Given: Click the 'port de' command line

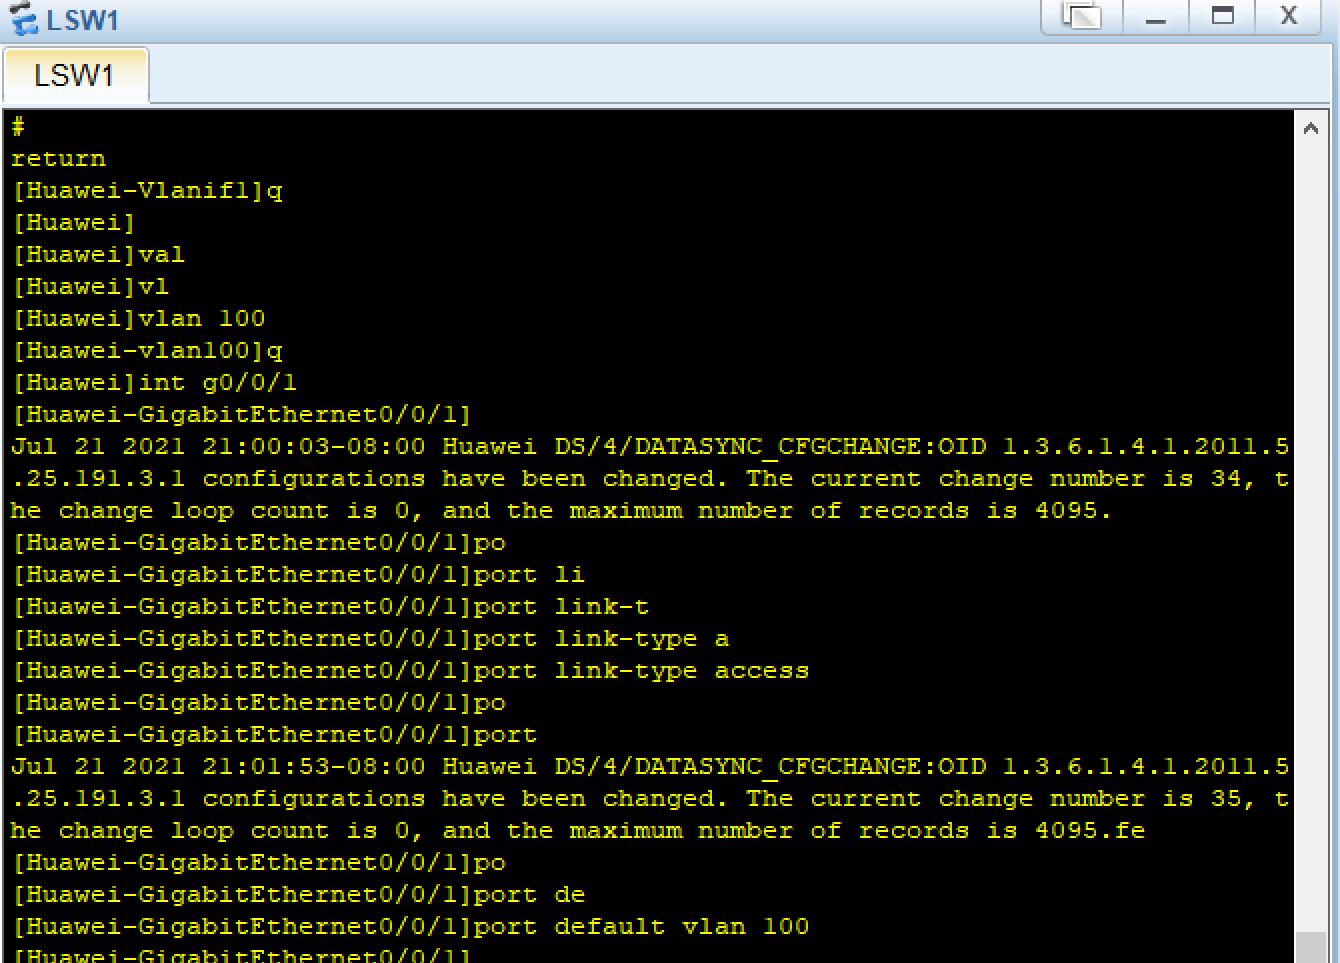Looking at the screenshot, I should click(x=298, y=895).
